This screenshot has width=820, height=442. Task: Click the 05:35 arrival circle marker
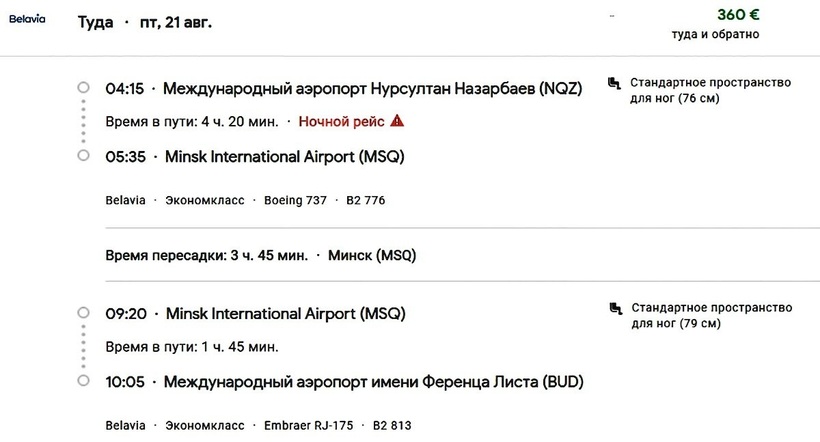click(x=84, y=156)
